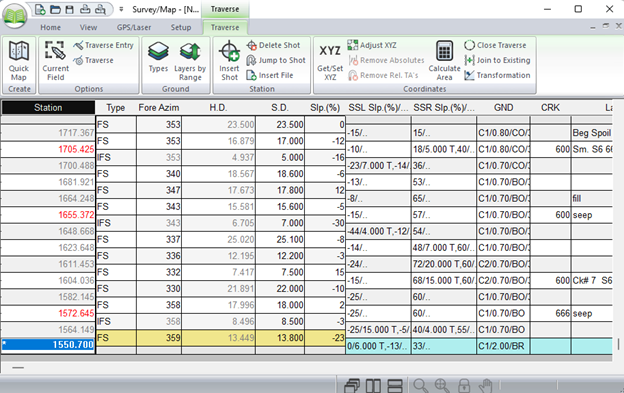Open print preview from quick access toolbar
The width and height of the screenshot is (624, 393).
coord(100,9)
